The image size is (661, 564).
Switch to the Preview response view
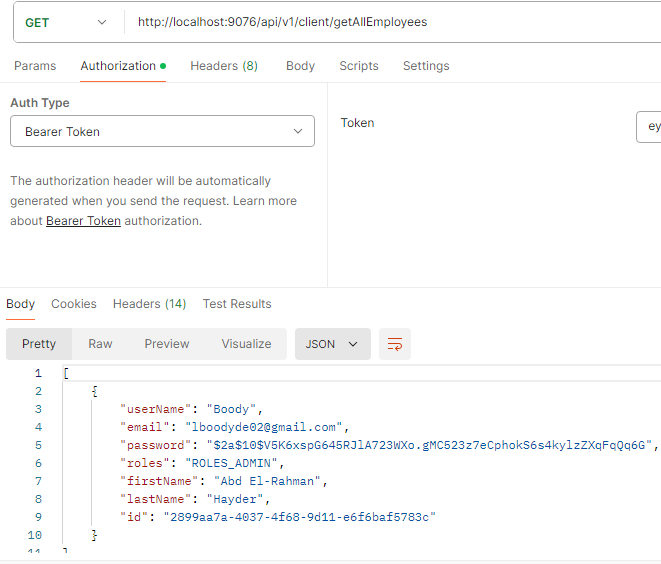167,344
